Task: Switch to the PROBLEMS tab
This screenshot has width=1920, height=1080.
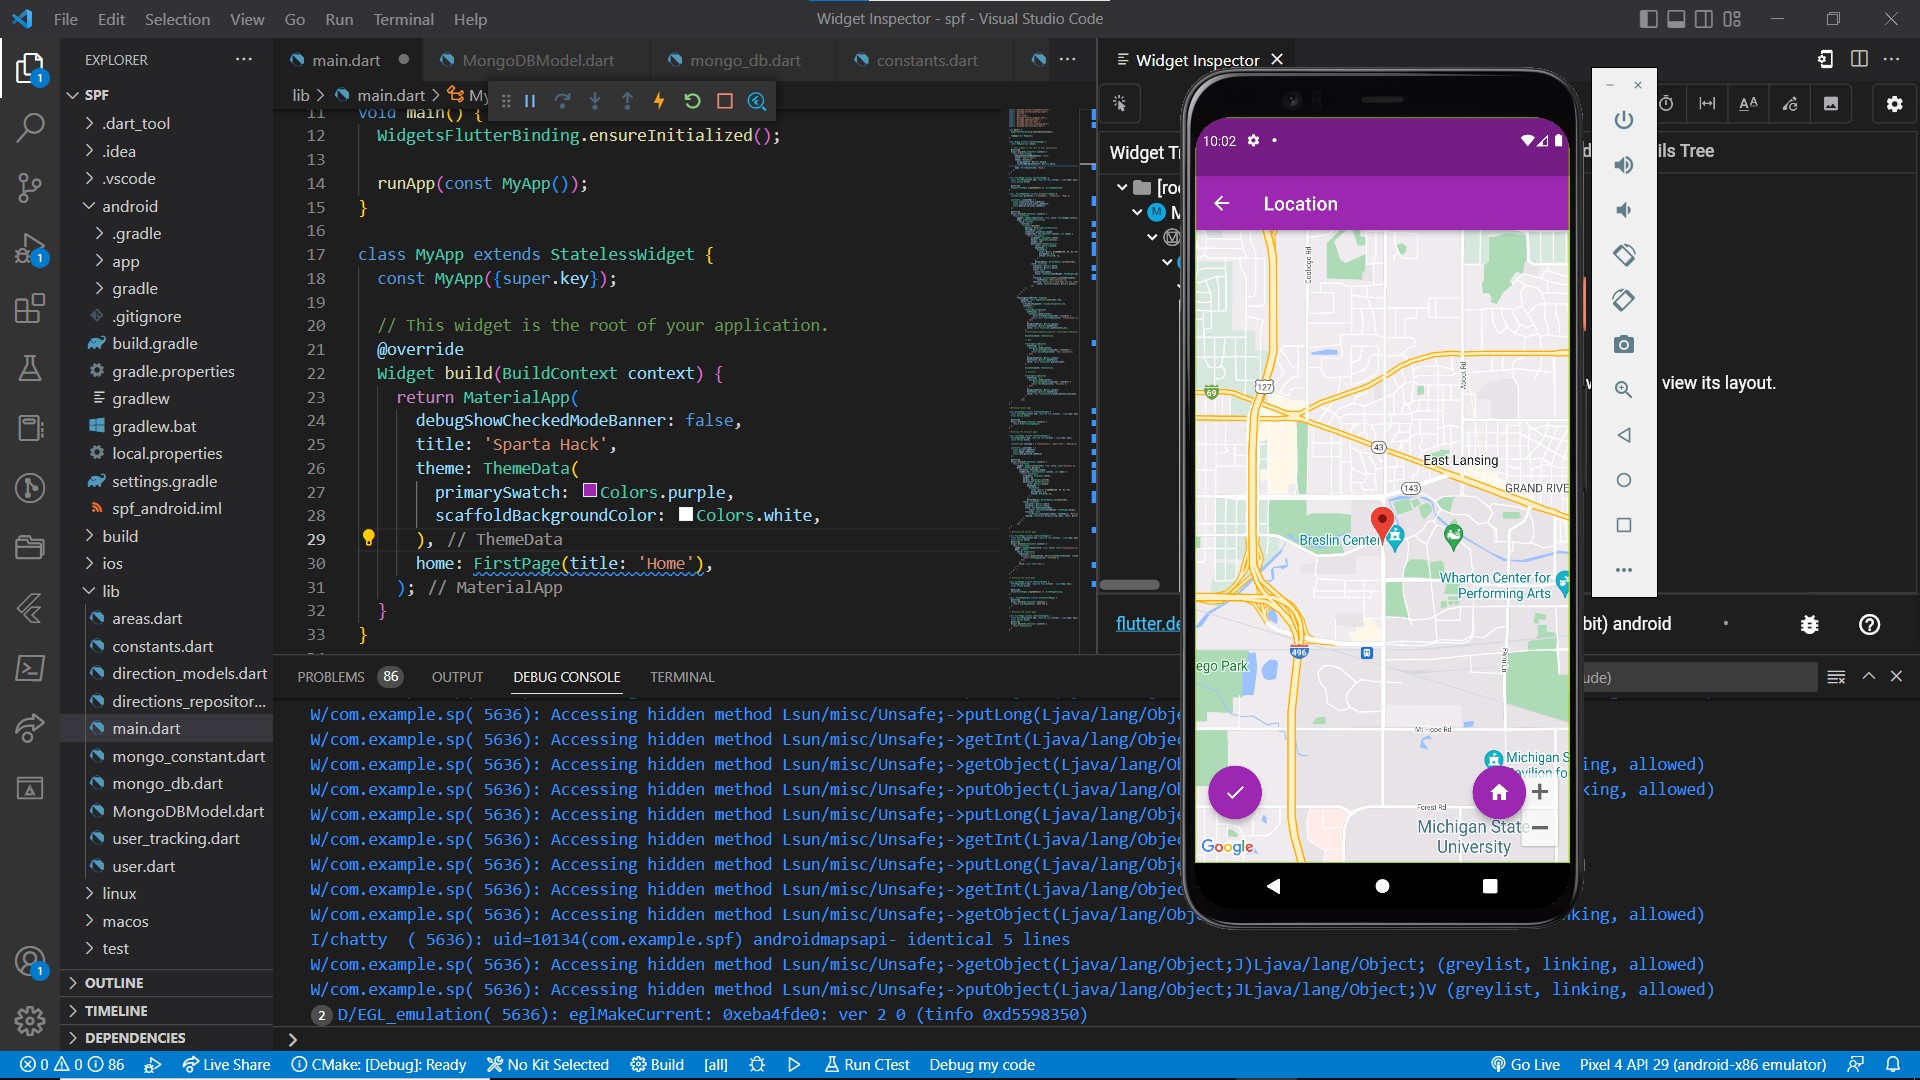Action: (x=330, y=677)
